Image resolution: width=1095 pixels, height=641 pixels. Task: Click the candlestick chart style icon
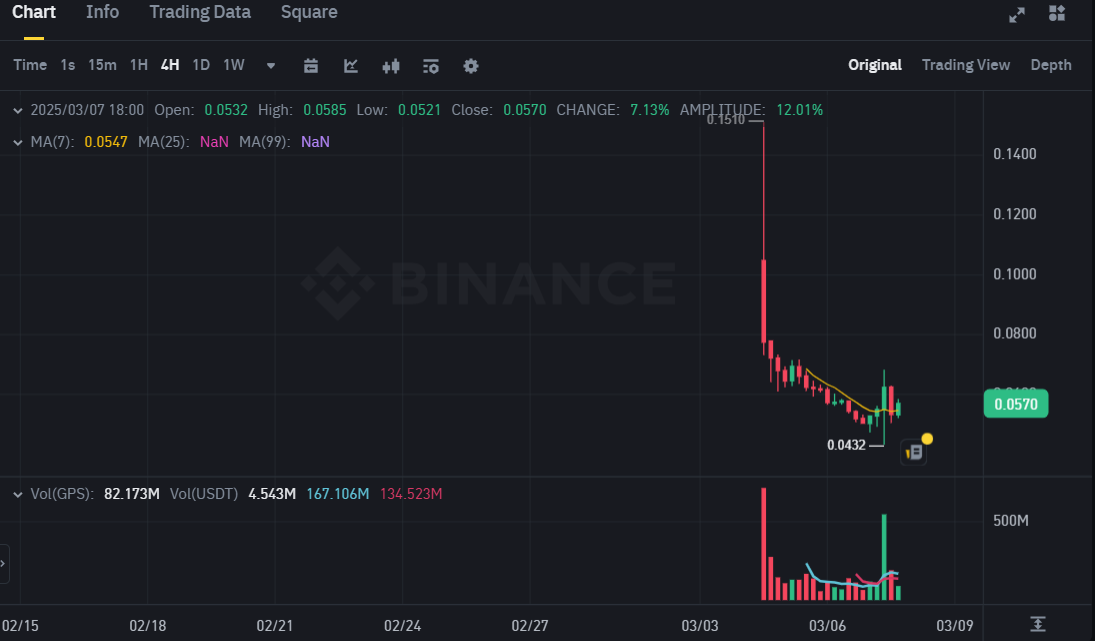coord(391,66)
